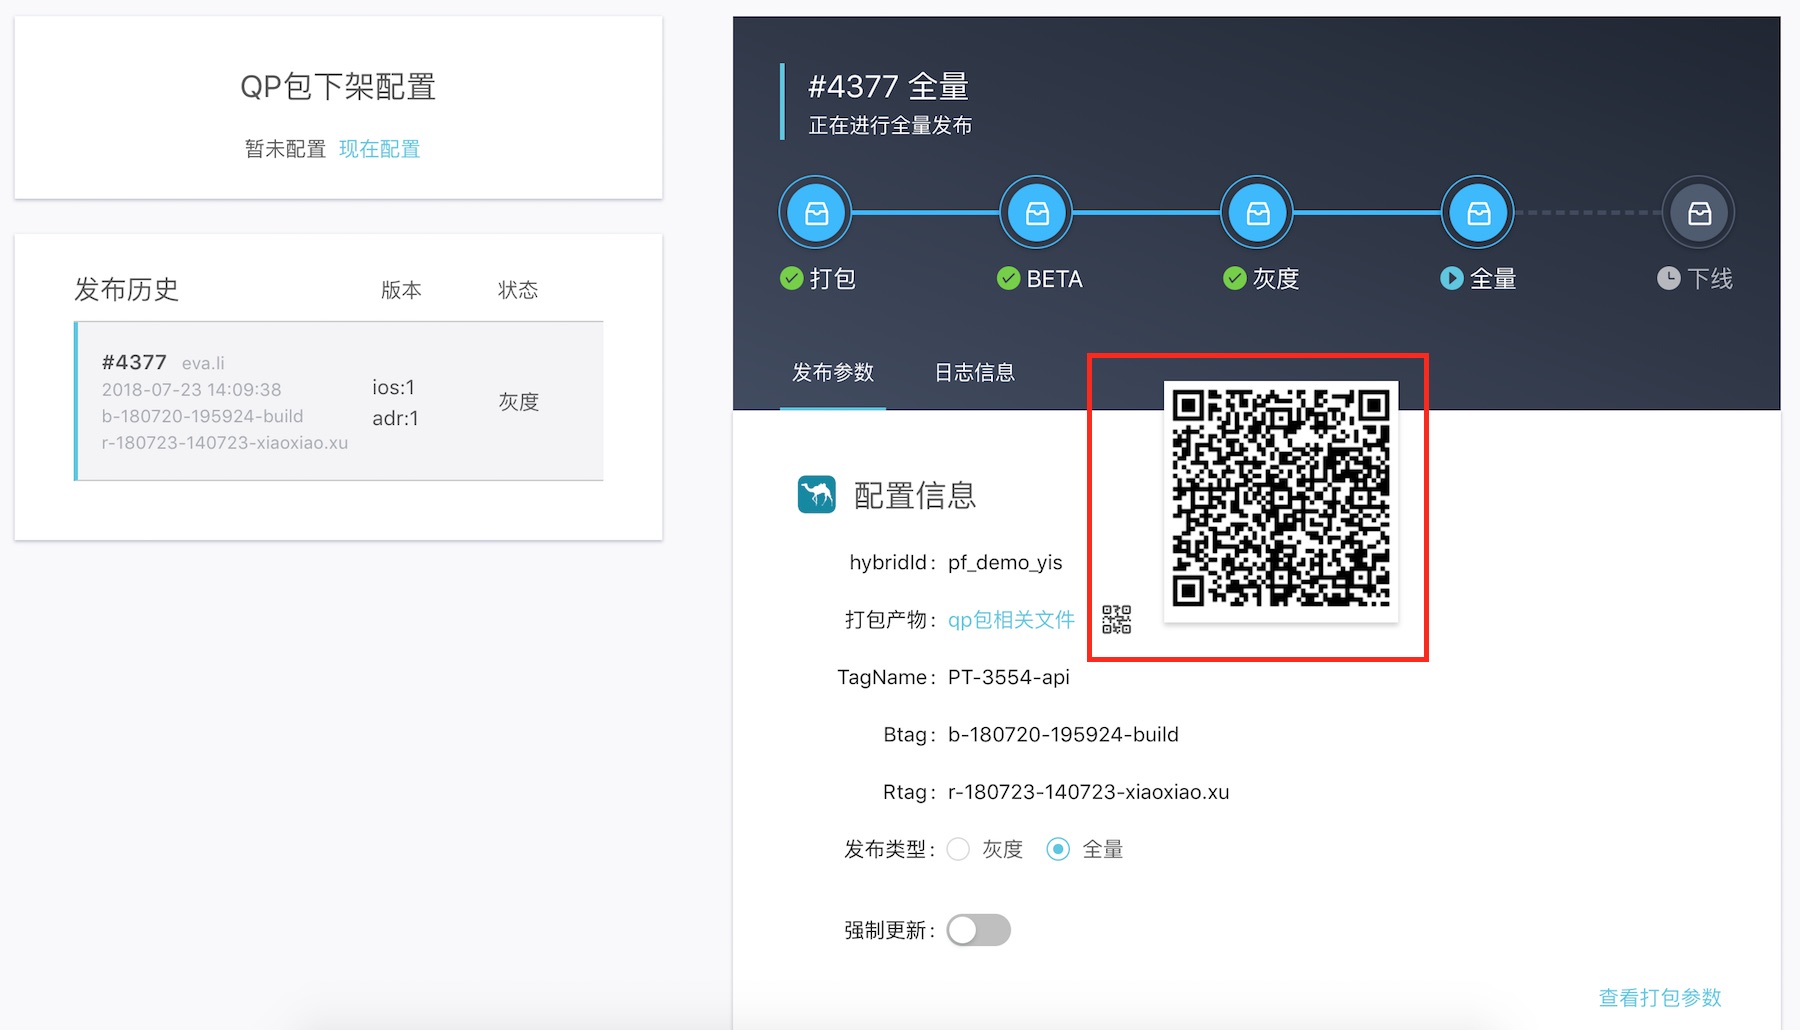Open the 现在配置 link
Viewport: 1800px width, 1030px height.
380,149
